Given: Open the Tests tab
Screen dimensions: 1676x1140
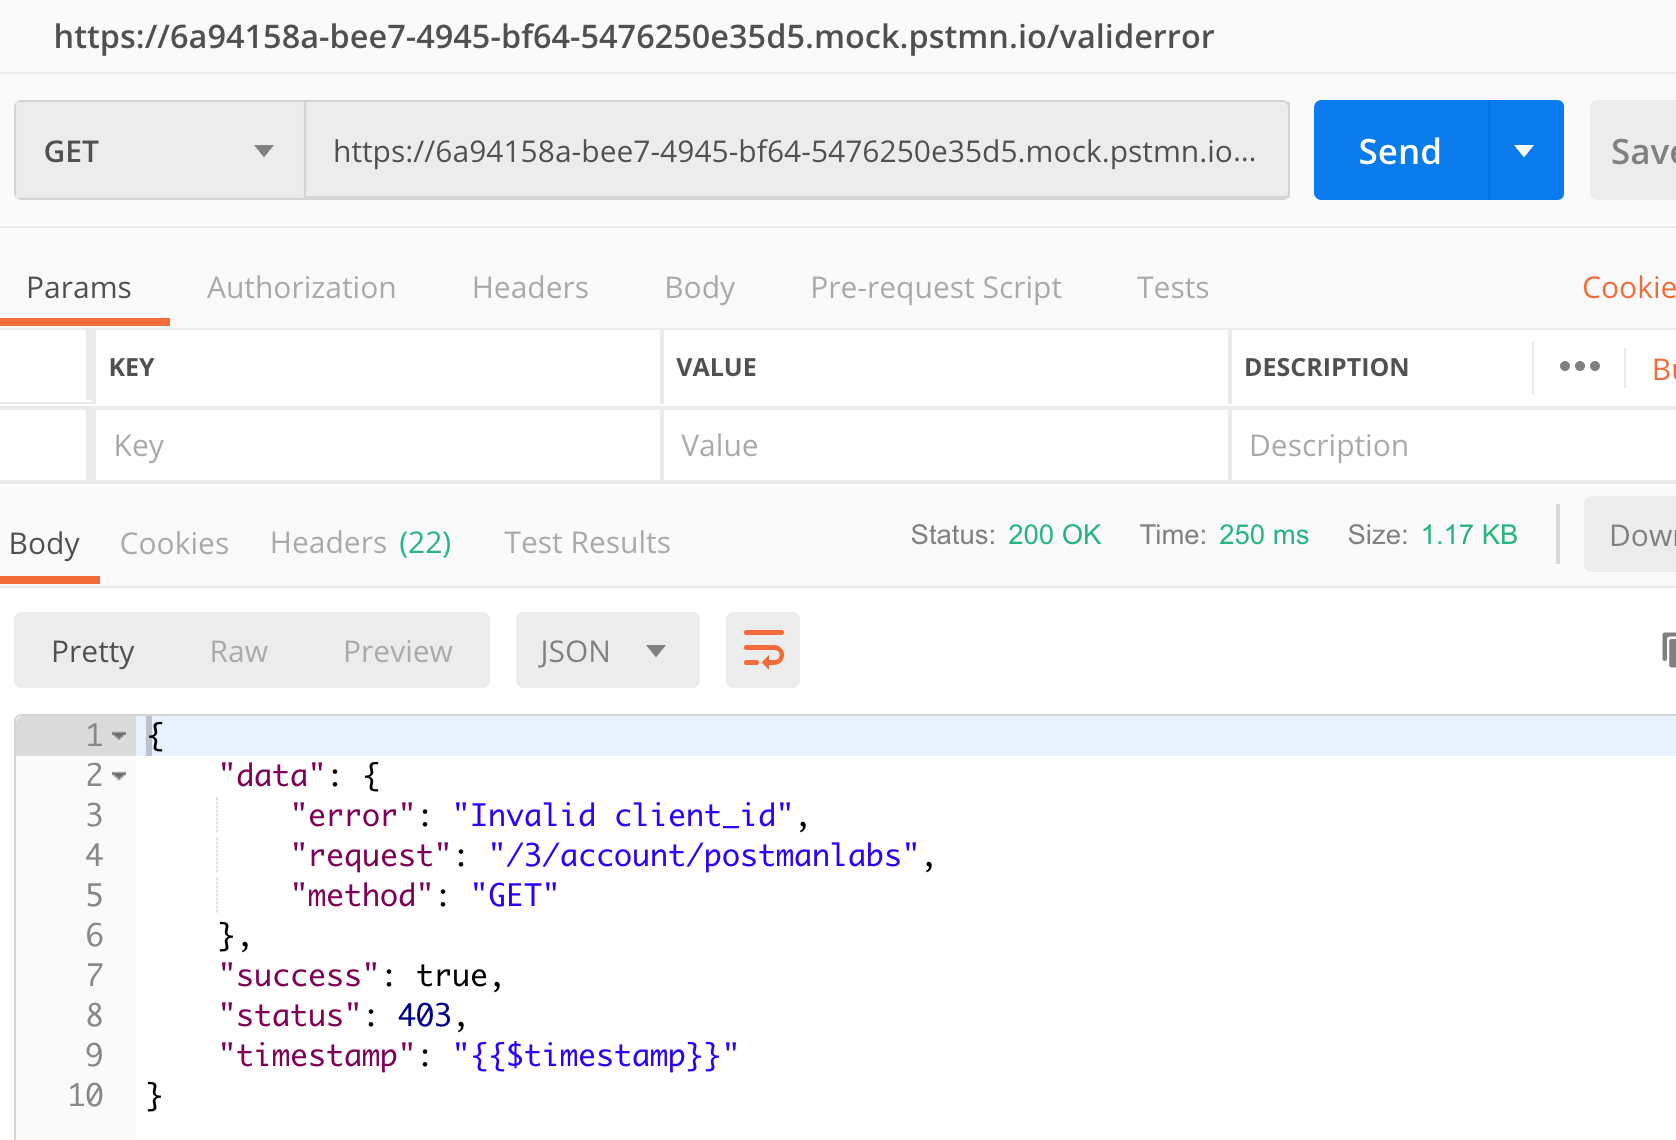Looking at the screenshot, I should point(1172,288).
